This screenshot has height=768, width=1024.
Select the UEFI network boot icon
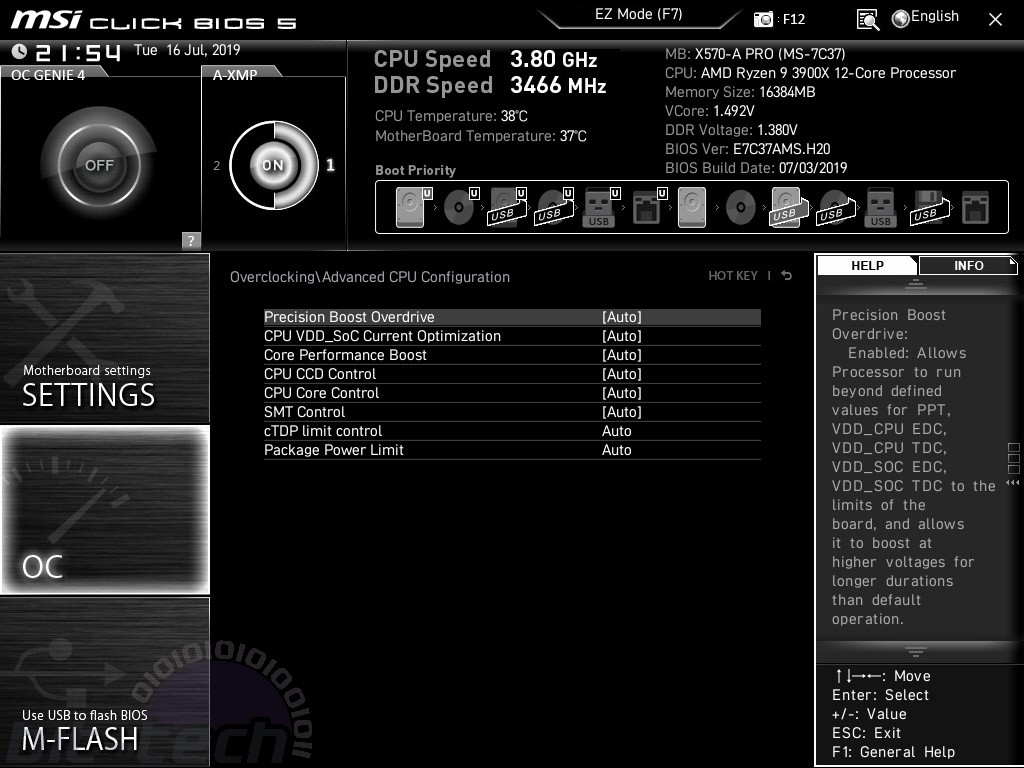(x=649, y=207)
